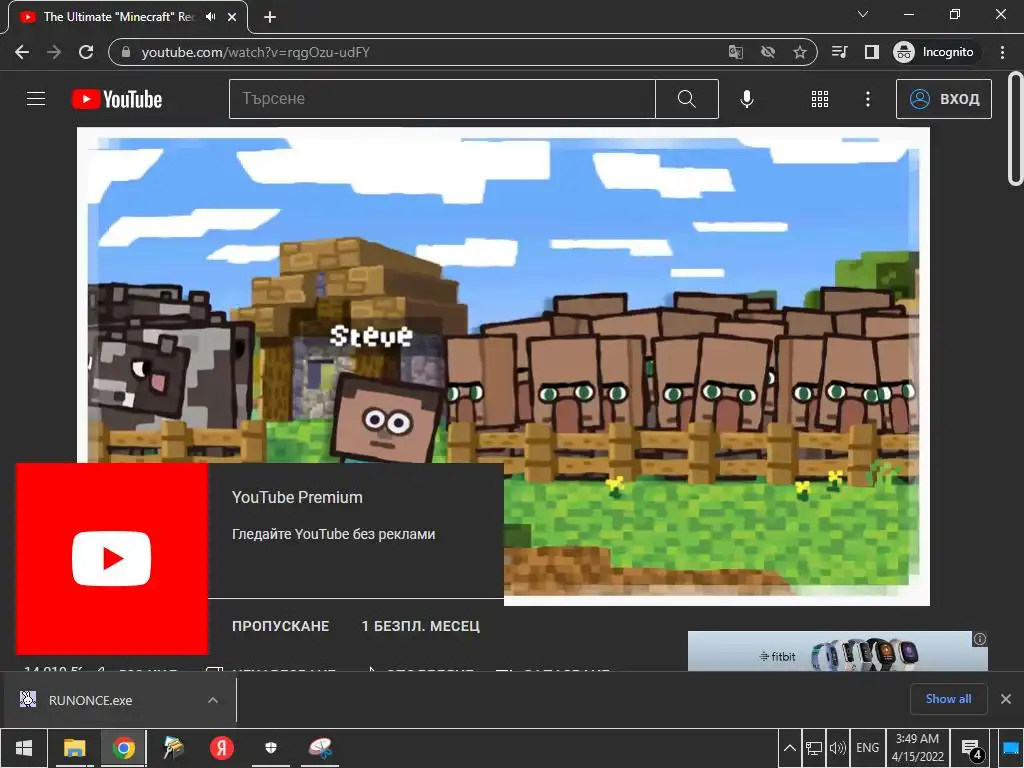Open Chrome's three-dot menu
Viewport: 1024px width, 768px height.
point(1002,52)
